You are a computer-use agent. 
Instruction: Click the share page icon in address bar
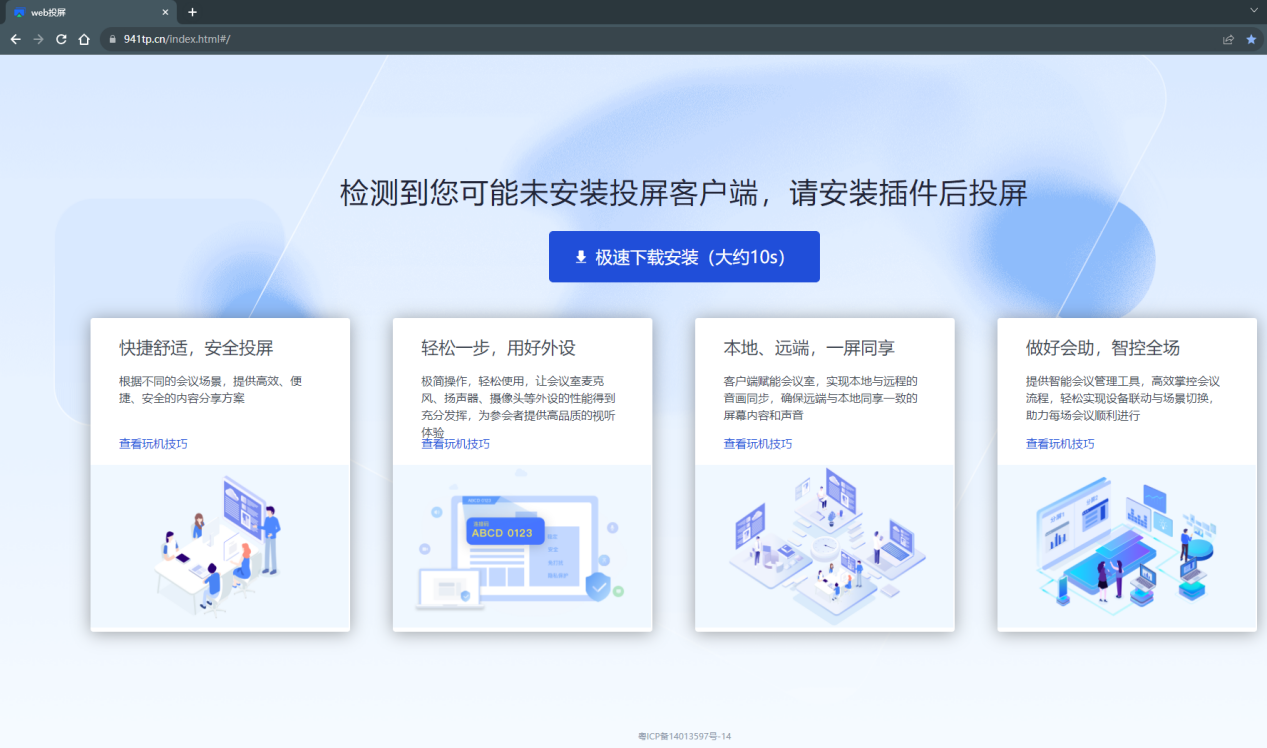coord(1228,39)
